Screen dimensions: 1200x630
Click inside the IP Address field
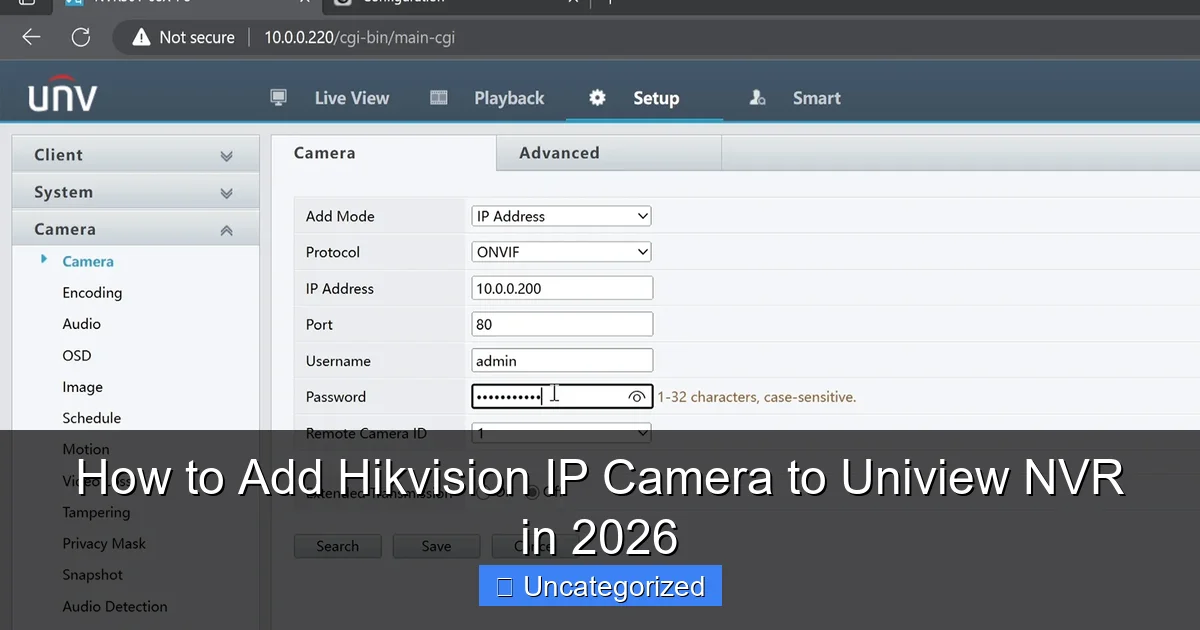pos(561,288)
